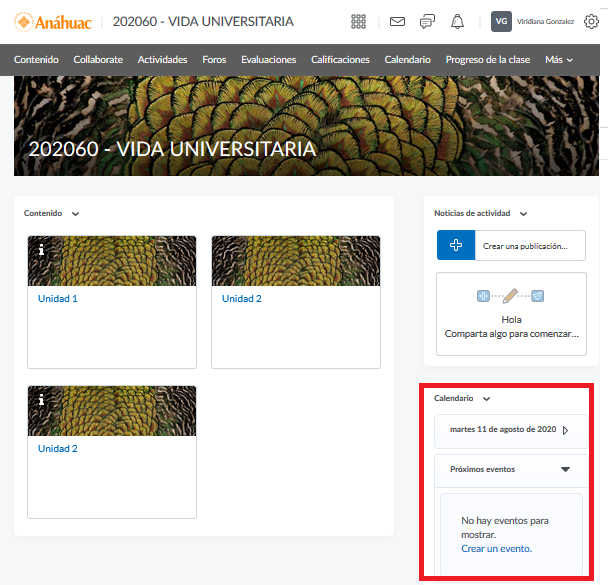Open the subscription alerts chat icon
This screenshot has width=608, height=585.
427,21
